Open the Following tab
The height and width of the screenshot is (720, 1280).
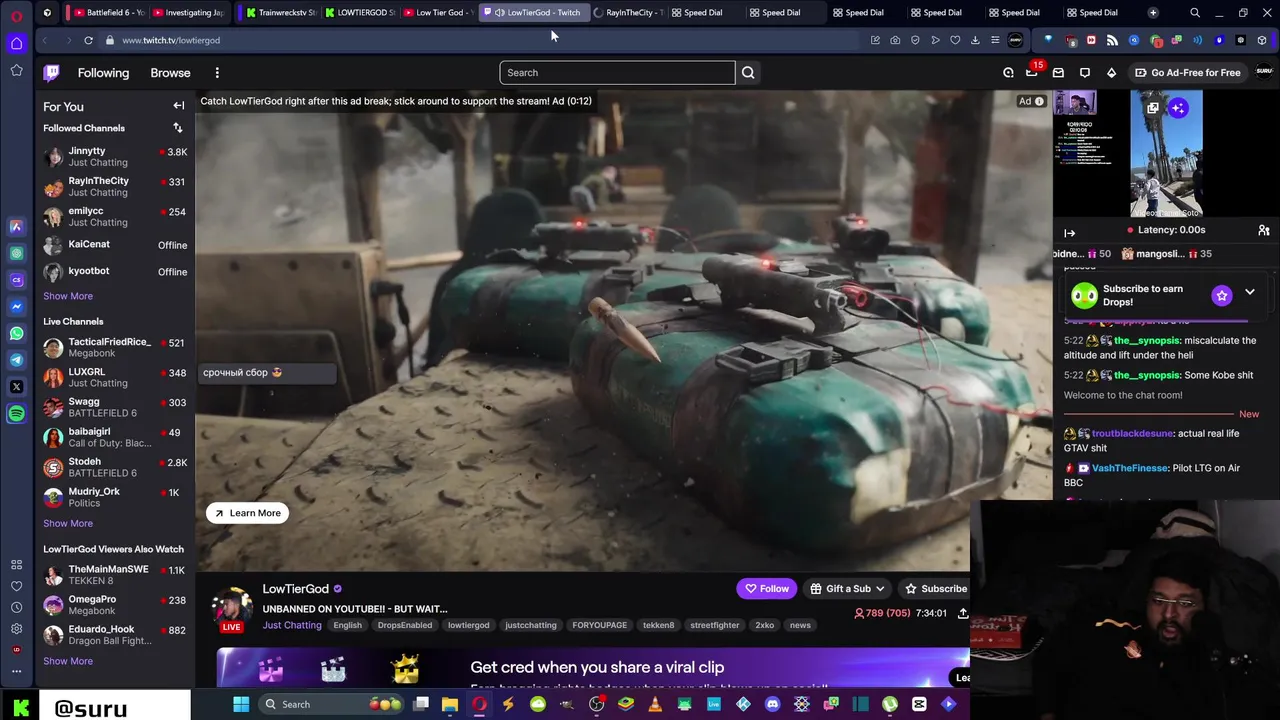click(103, 73)
